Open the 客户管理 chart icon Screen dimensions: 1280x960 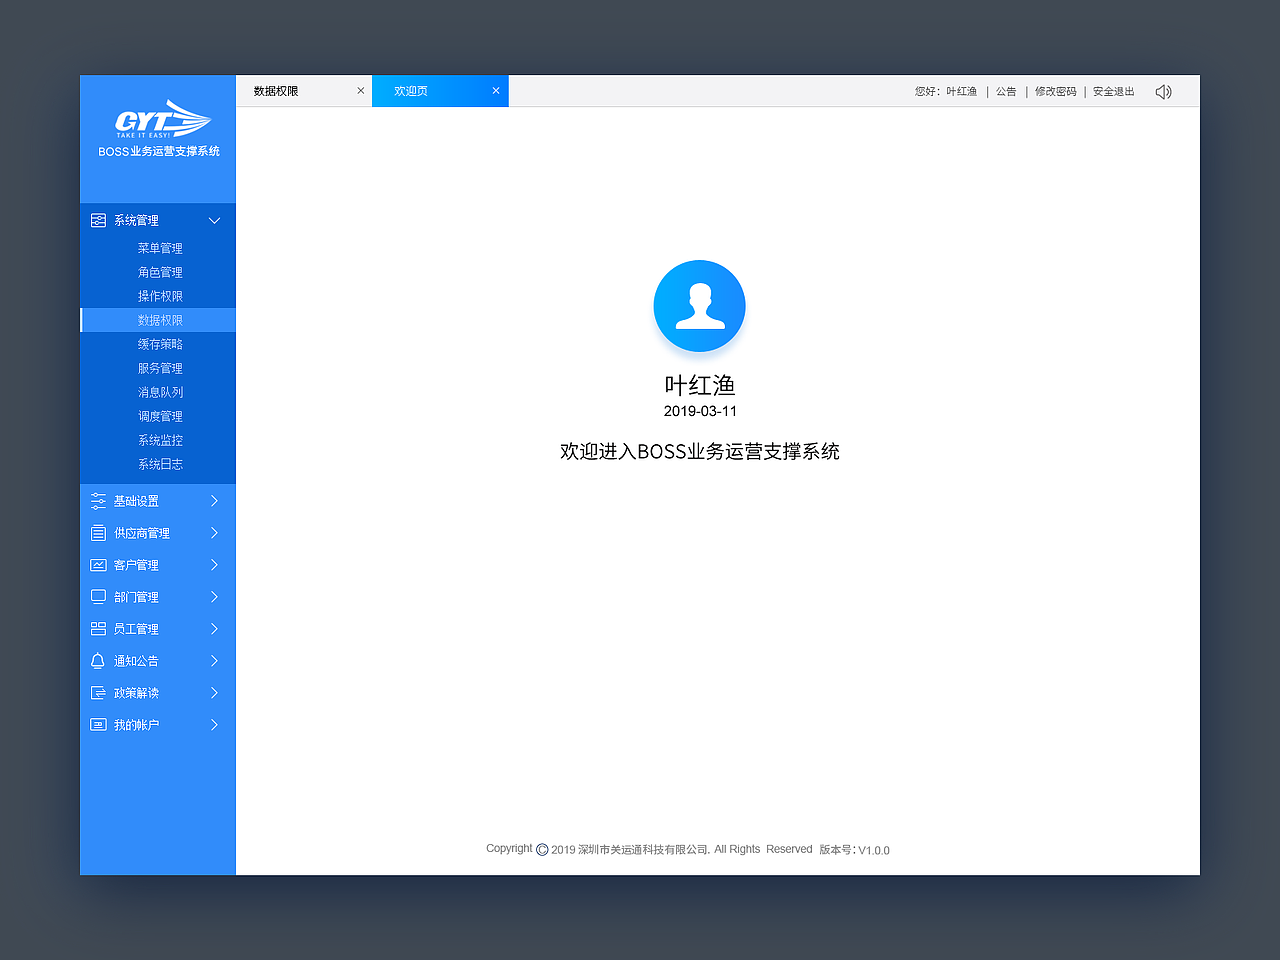point(98,564)
